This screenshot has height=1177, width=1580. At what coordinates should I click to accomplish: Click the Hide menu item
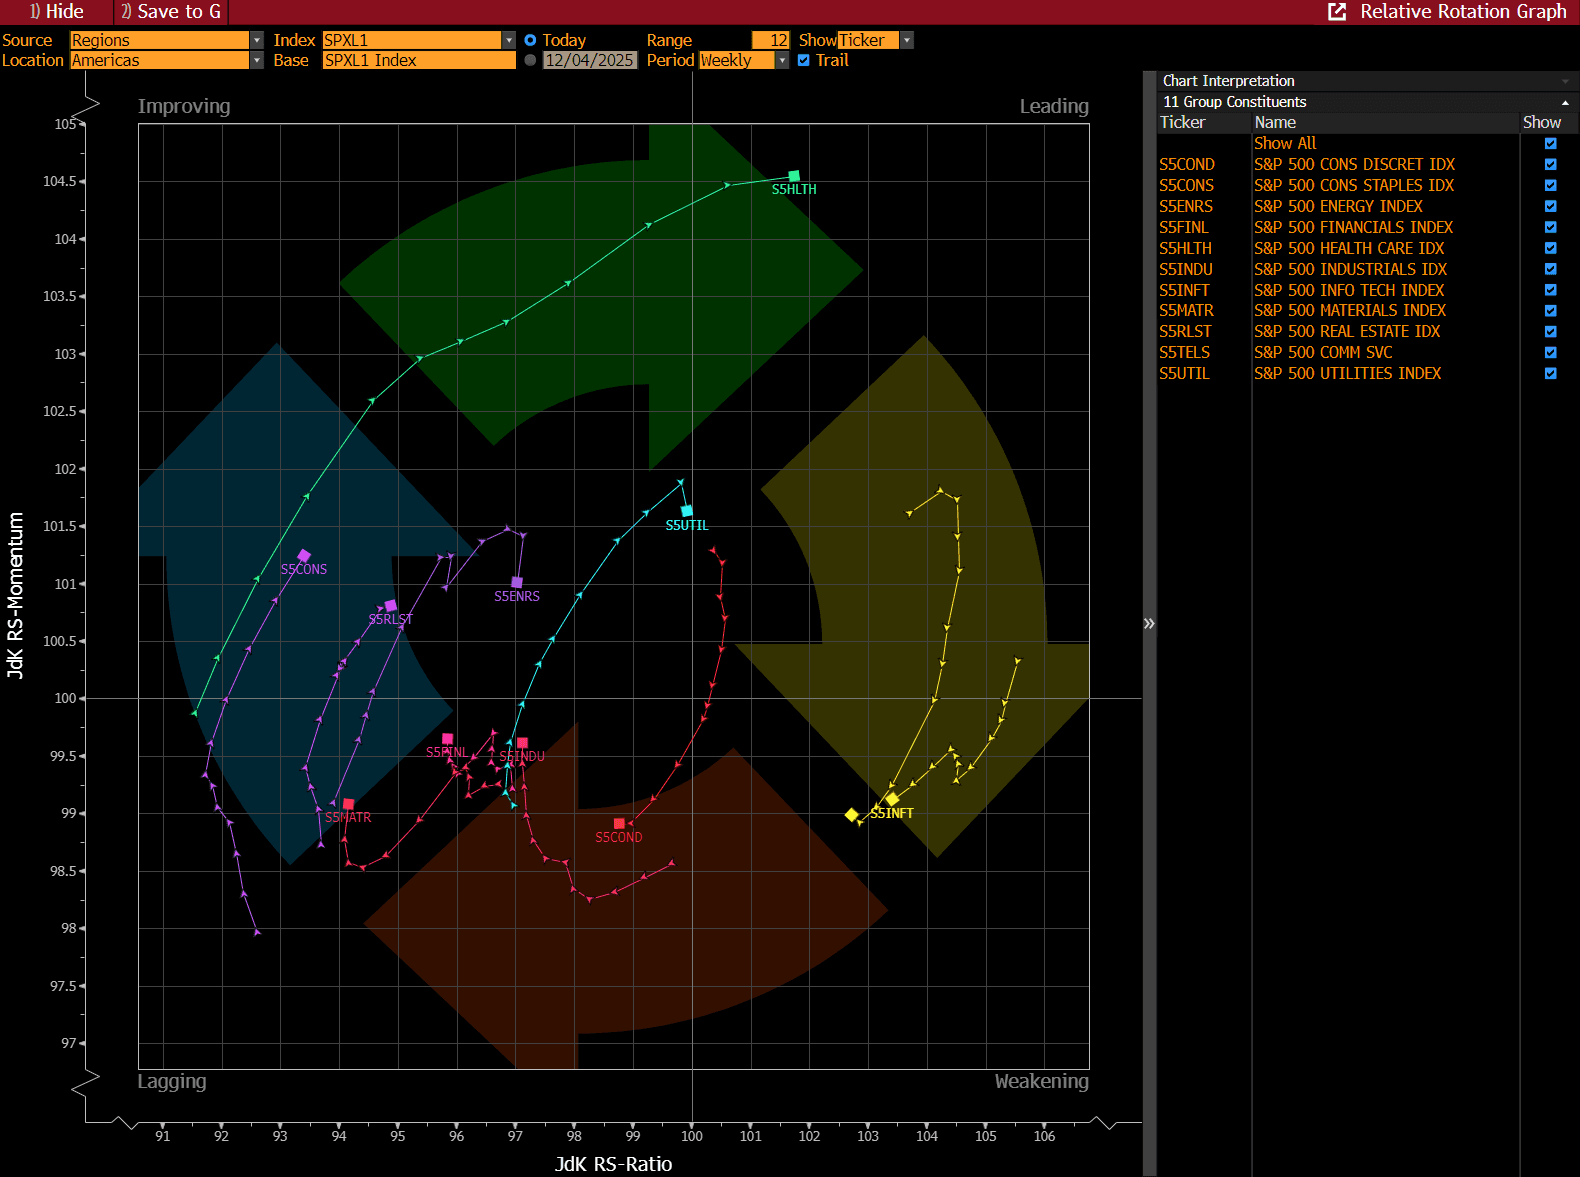[56, 11]
